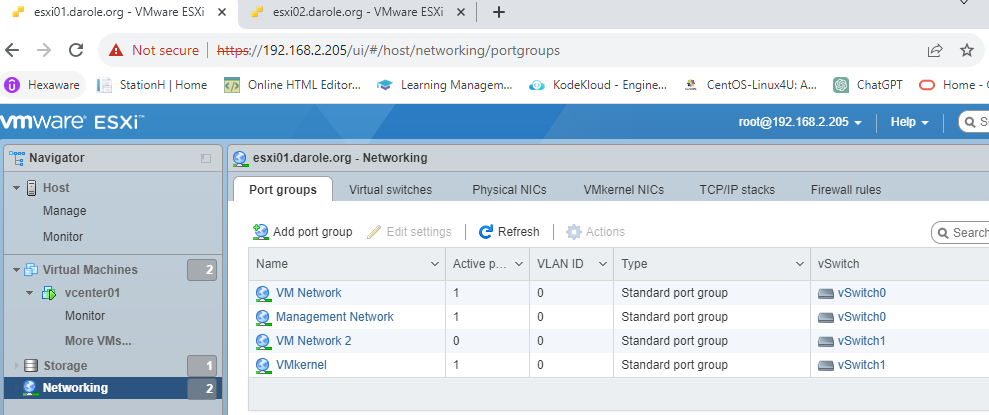
Task: Open the root@192.168.2.205 user dropdown
Action: click(x=800, y=122)
